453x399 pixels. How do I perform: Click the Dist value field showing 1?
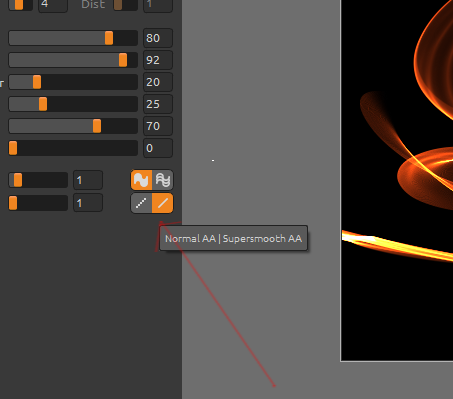point(158,6)
